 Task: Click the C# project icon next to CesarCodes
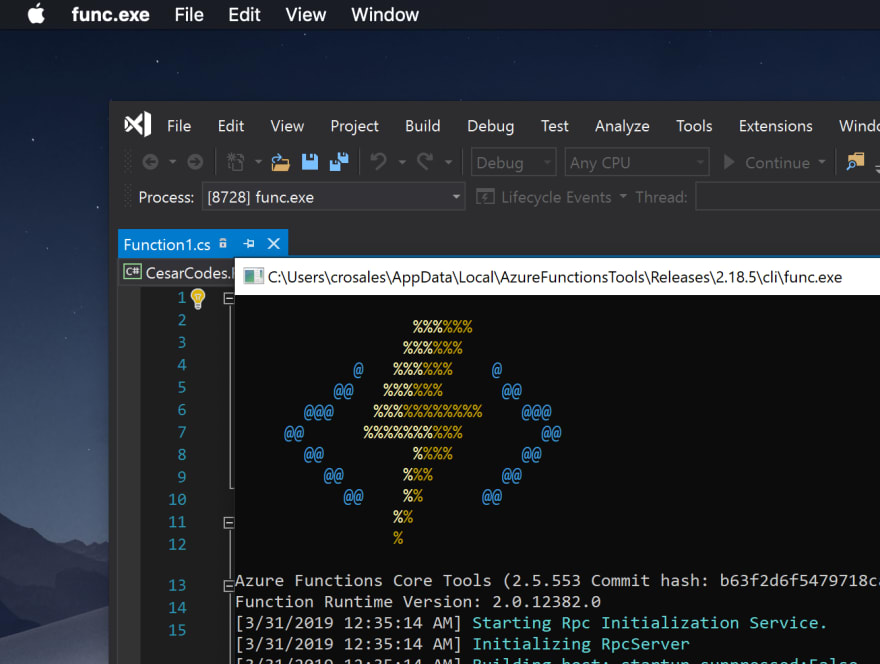[x=132, y=272]
